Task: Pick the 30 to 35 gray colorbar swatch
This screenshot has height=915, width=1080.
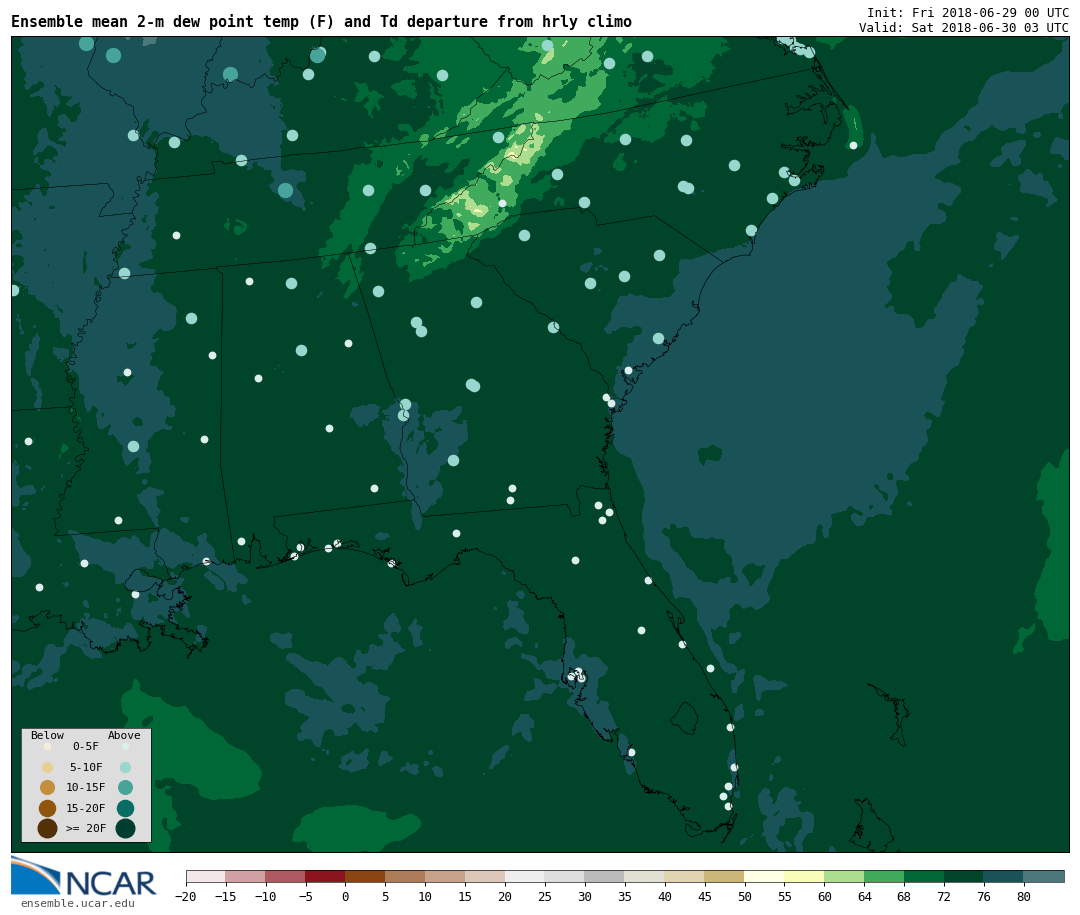Action: click(605, 876)
